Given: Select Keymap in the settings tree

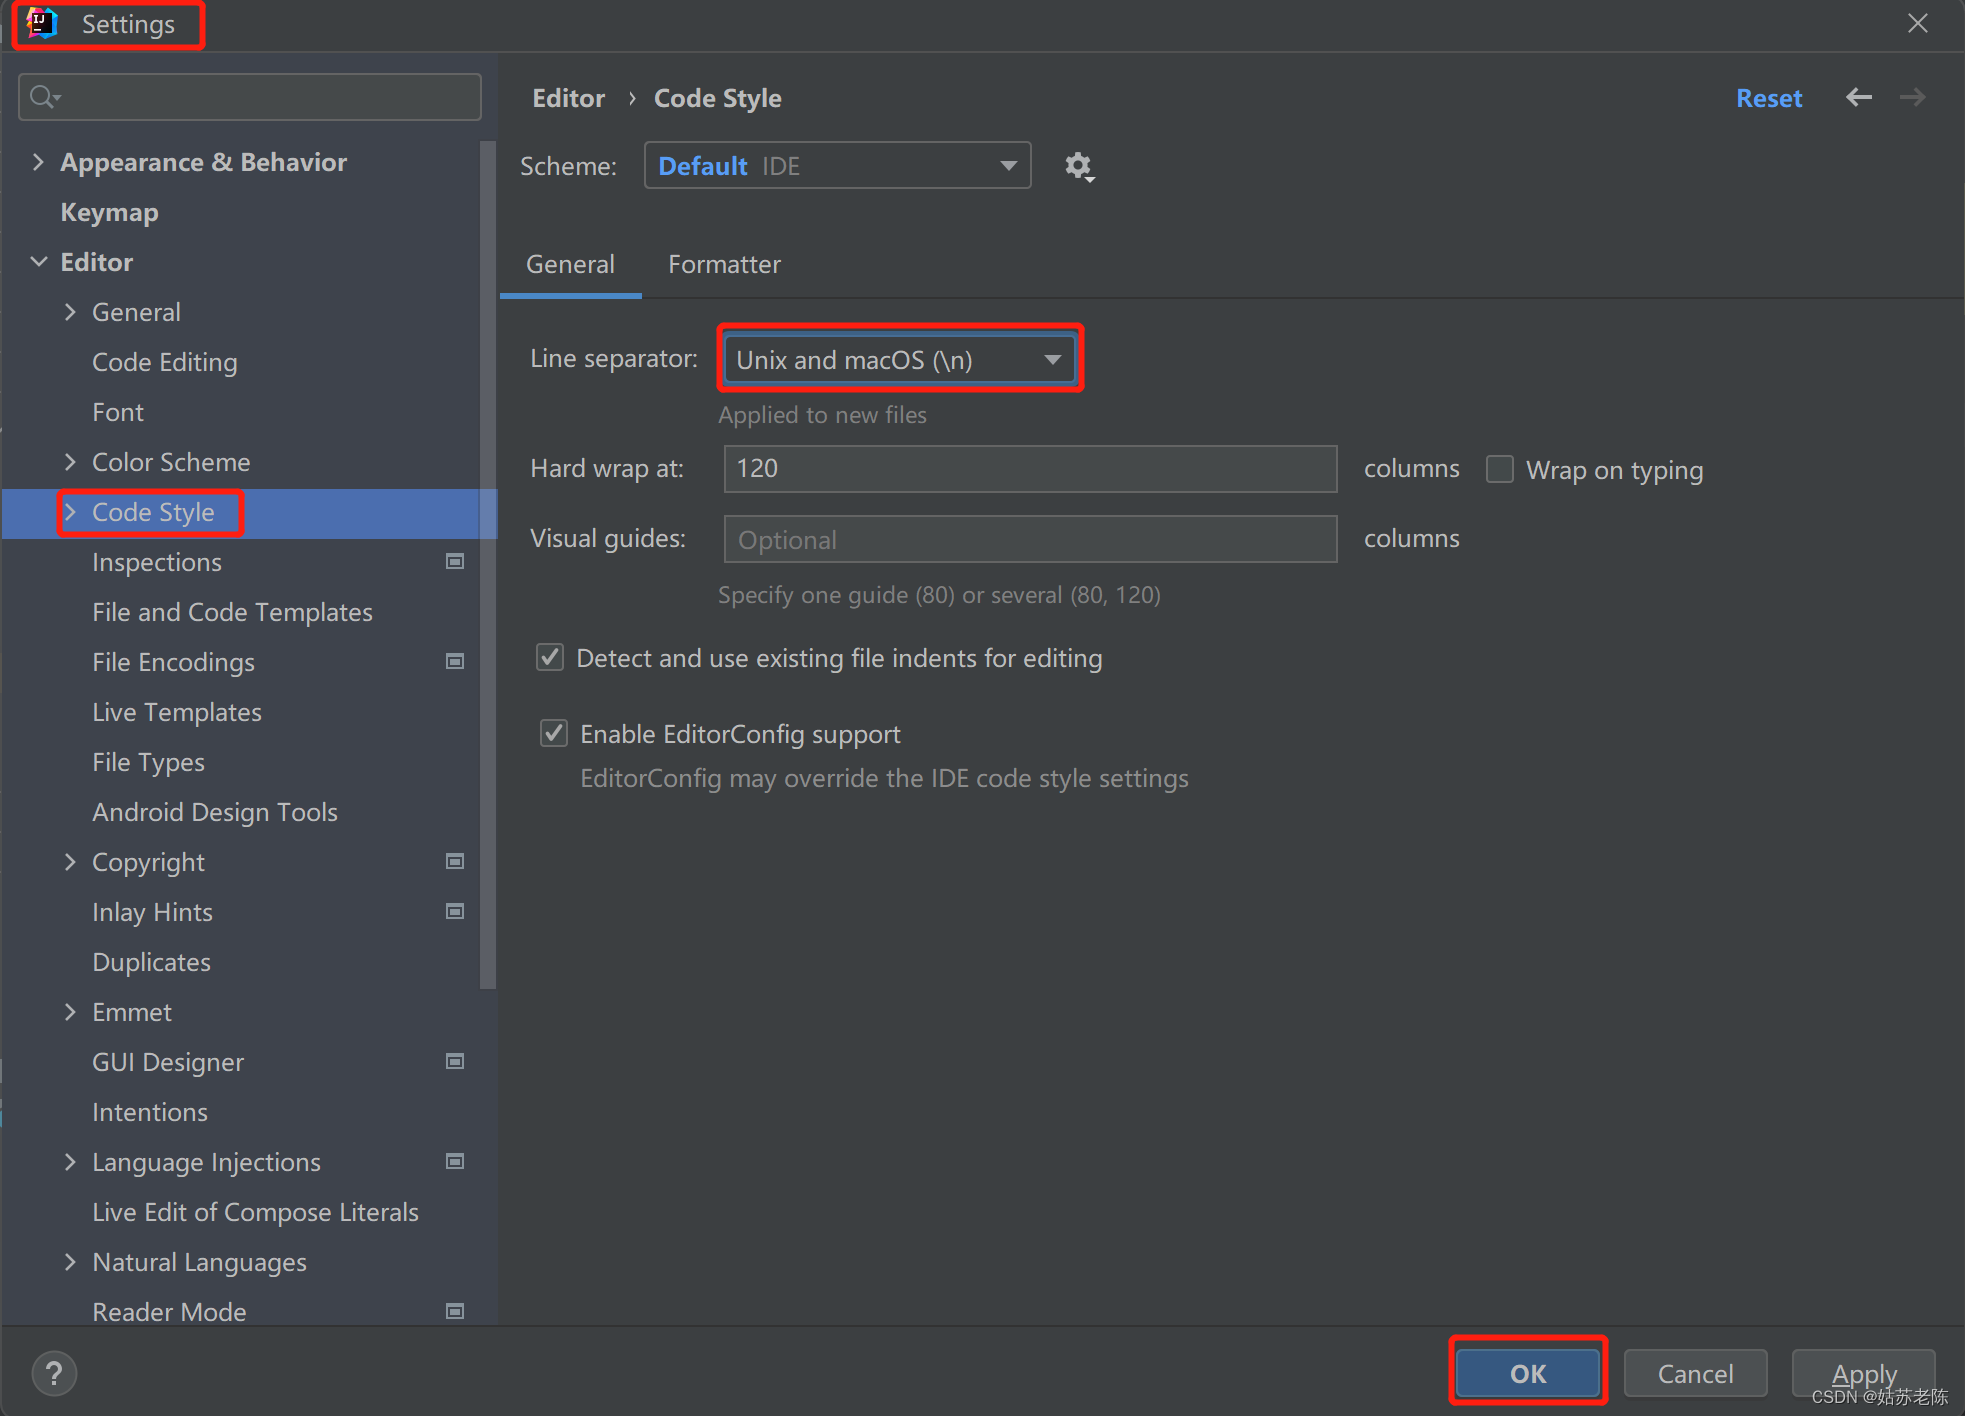Looking at the screenshot, I should click(x=109, y=212).
